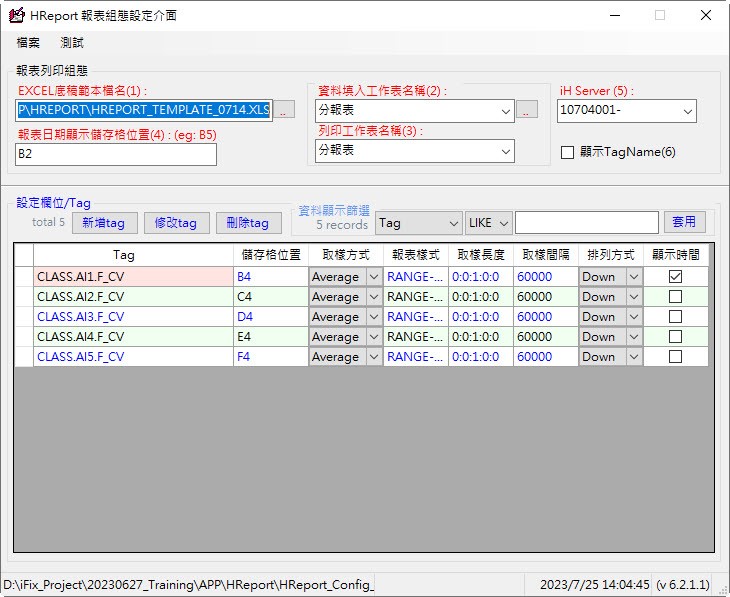Open the Down sort dropdown in first row
The image size is (730, 597).
(x=633, y=277)
